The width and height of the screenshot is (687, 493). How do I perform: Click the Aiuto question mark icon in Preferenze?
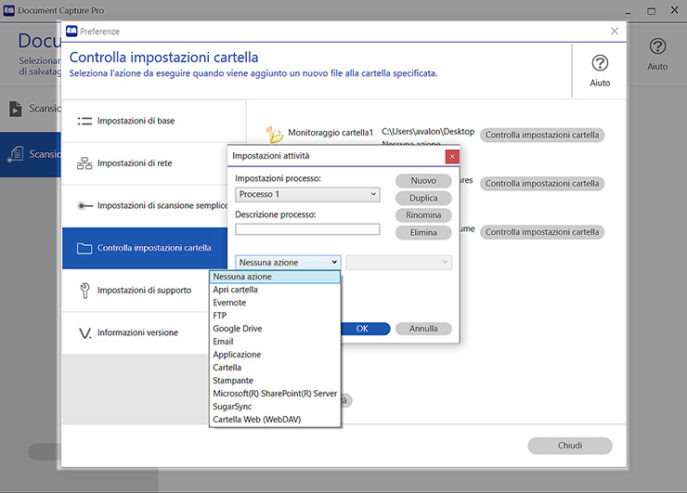tap(600, 63)
